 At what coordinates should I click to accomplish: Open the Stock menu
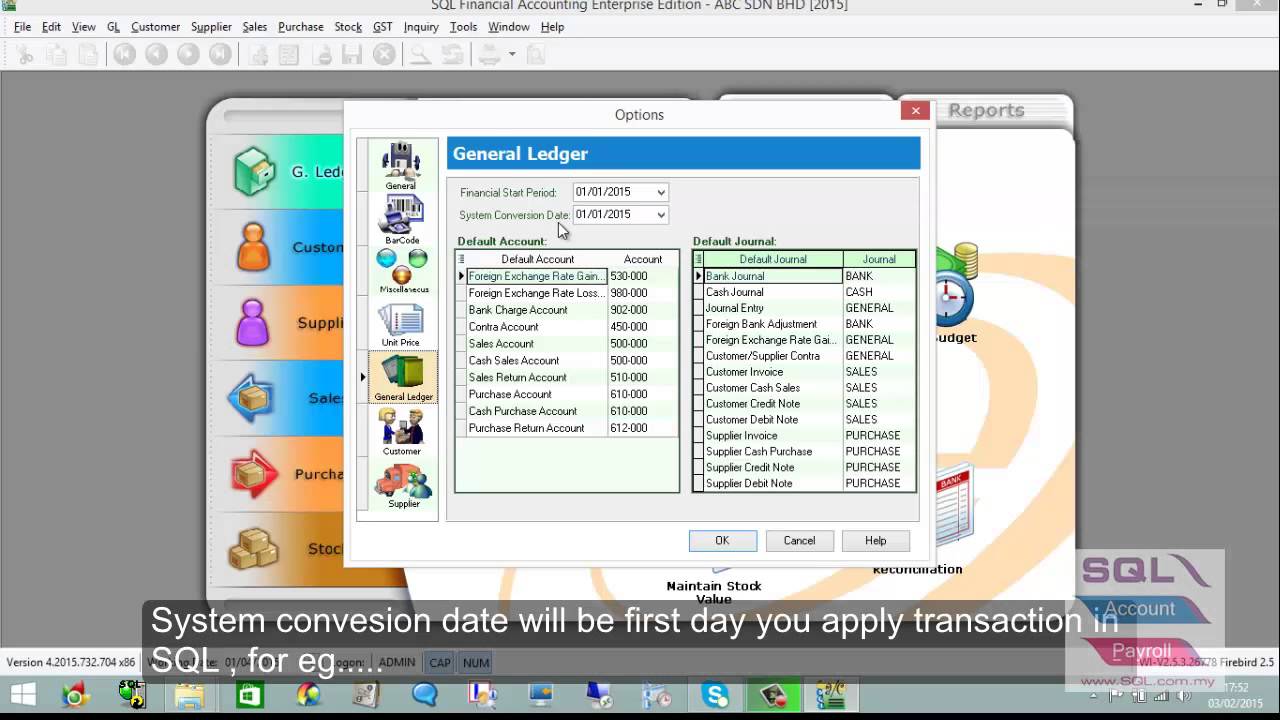pyautogui.click(x=348, y=27)
